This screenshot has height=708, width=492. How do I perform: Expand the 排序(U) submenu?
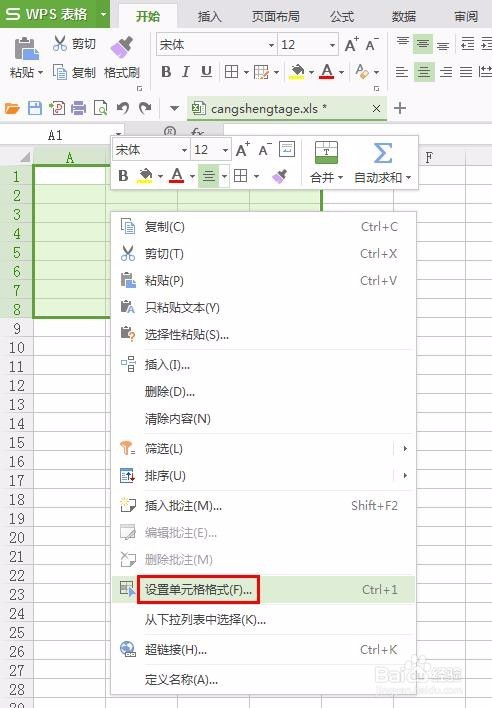pos(263,475)
